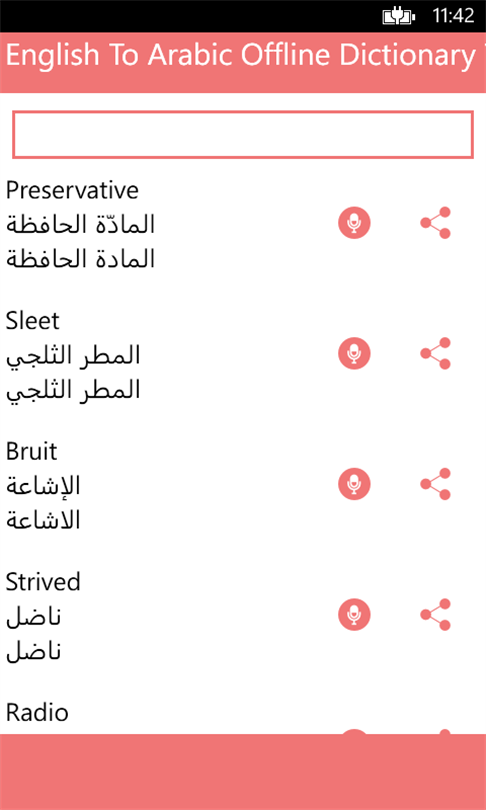Tap the first Arabic translation of Strived
Viewport: 486px width, 810px height.
(34, 617)
